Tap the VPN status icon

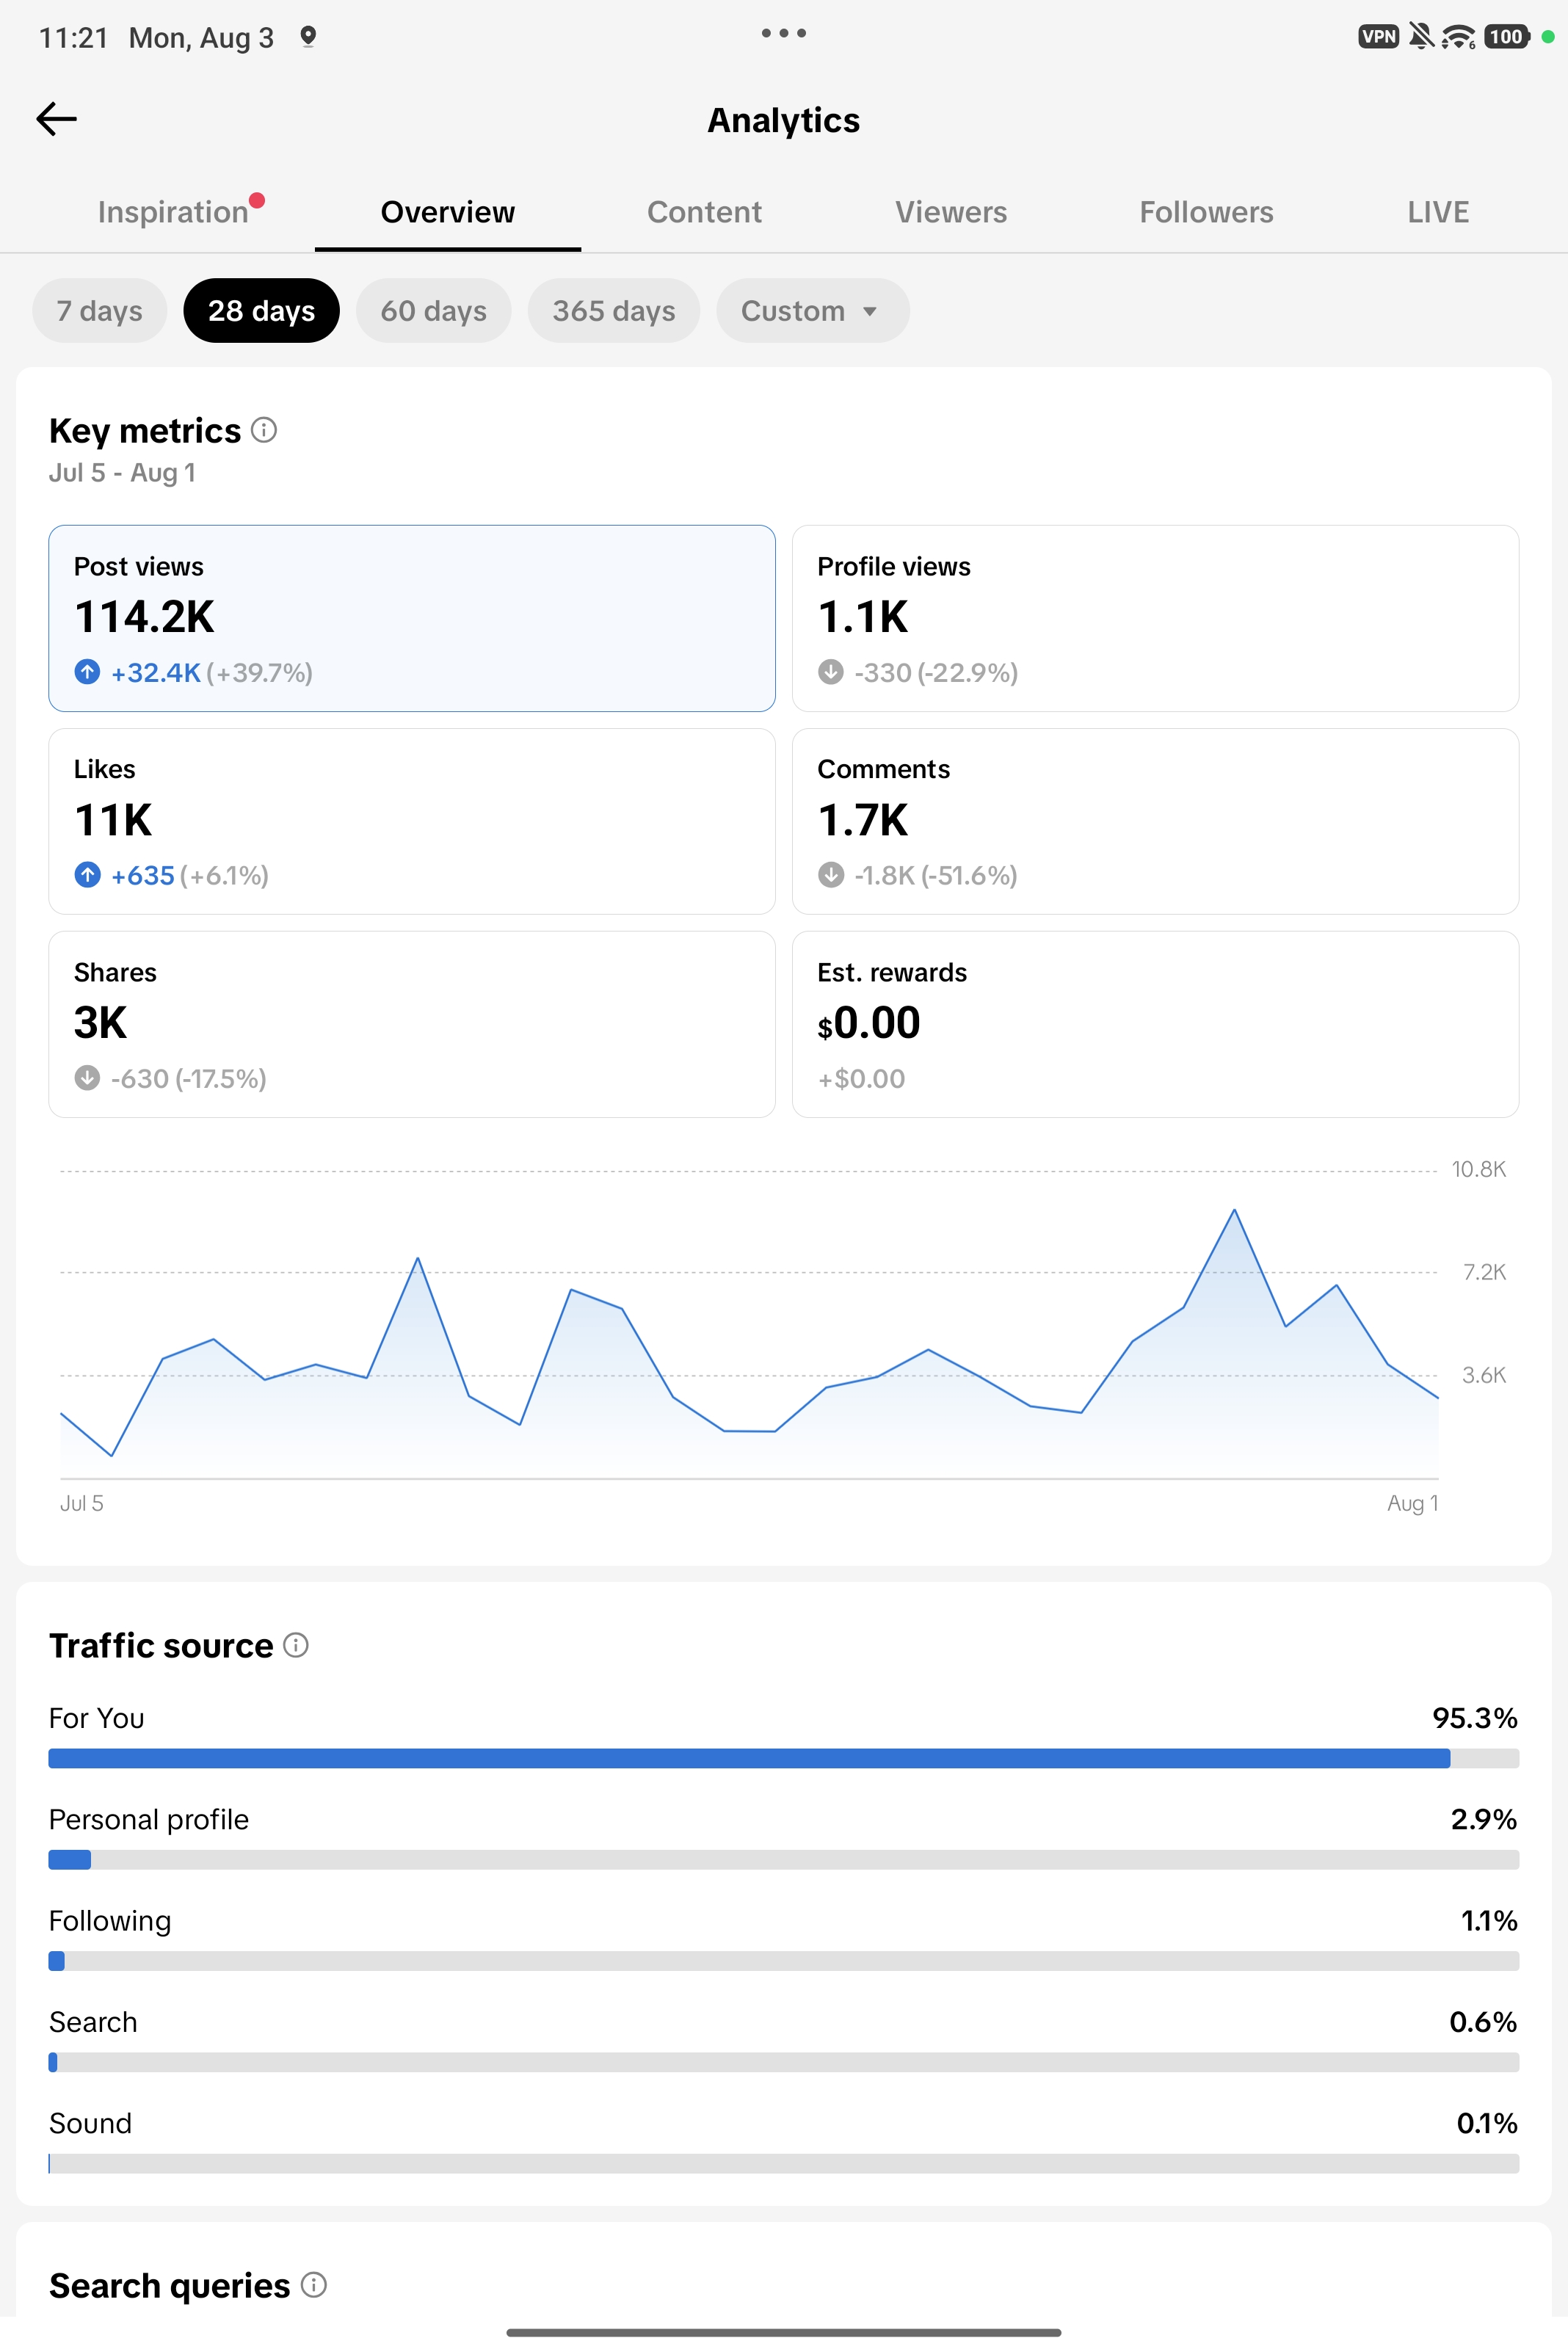click(x=1378, y=37)
